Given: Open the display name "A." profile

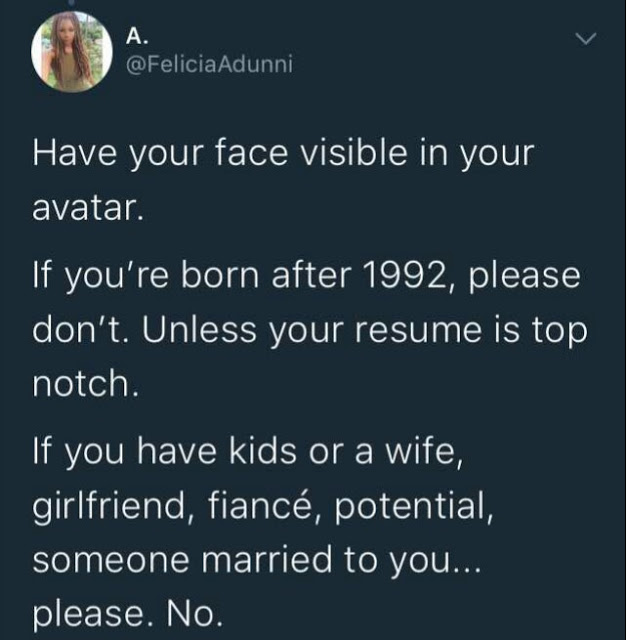Looking at the screenshot, I should (137, 36).
